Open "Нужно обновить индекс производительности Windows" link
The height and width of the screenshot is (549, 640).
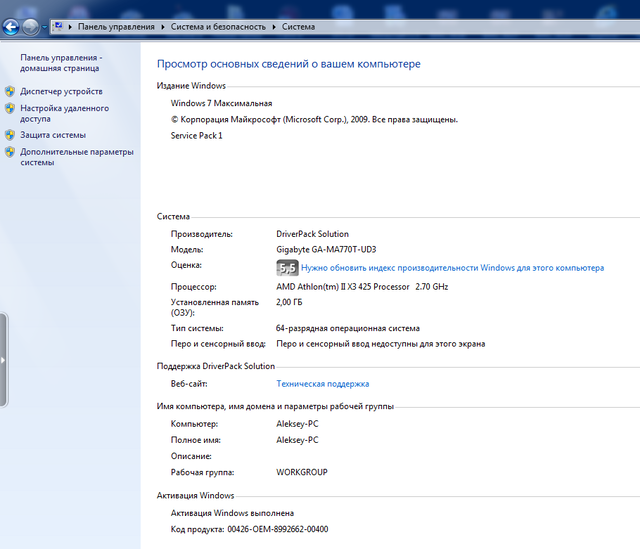point(452,268)
